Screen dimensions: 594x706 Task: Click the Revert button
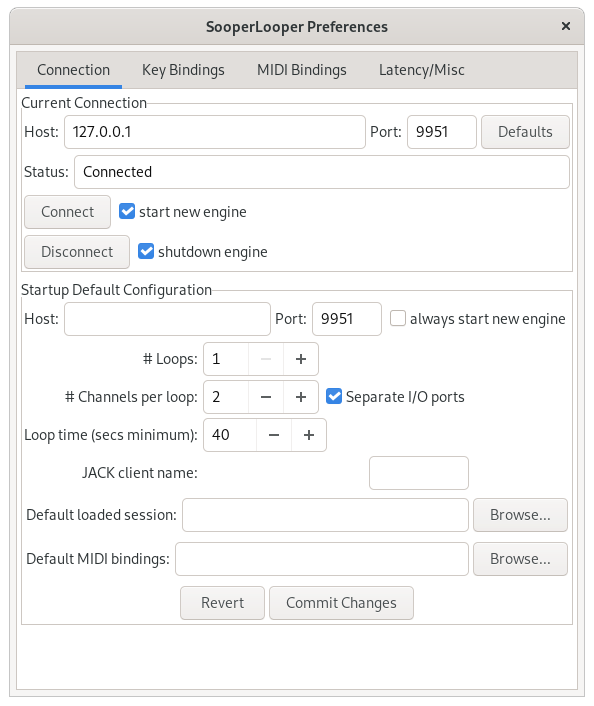(222, 603)
